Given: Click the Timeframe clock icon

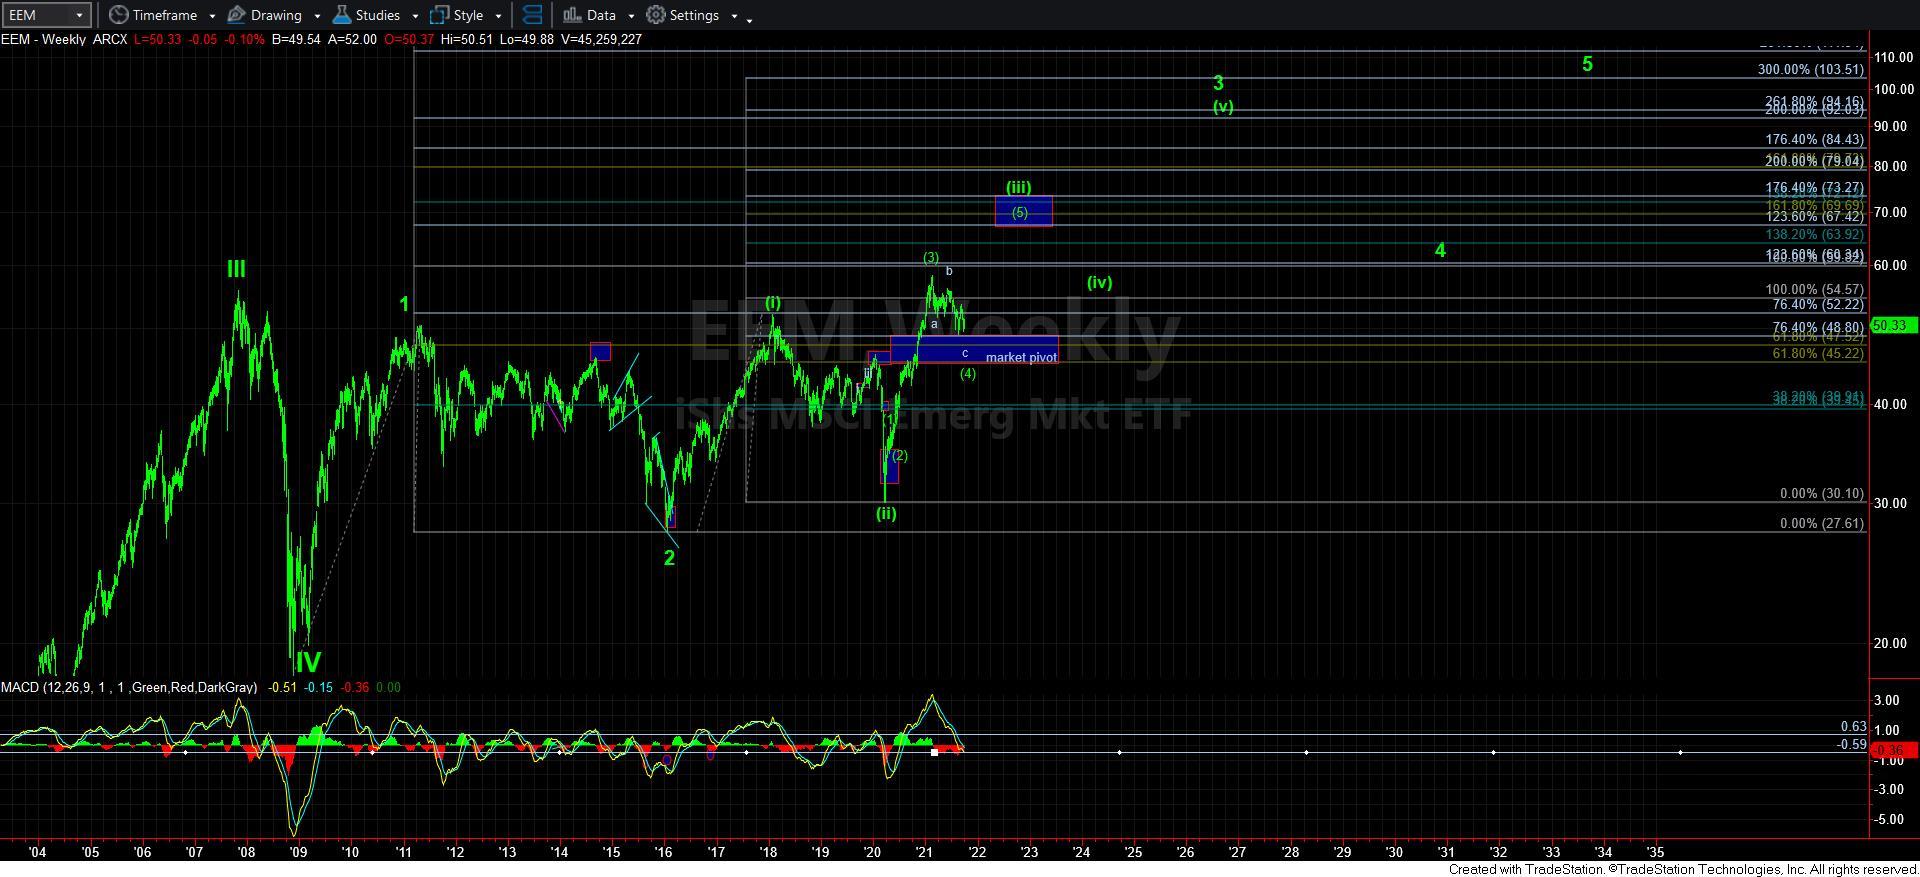Looking at the screenshot, I should point(119,15).
